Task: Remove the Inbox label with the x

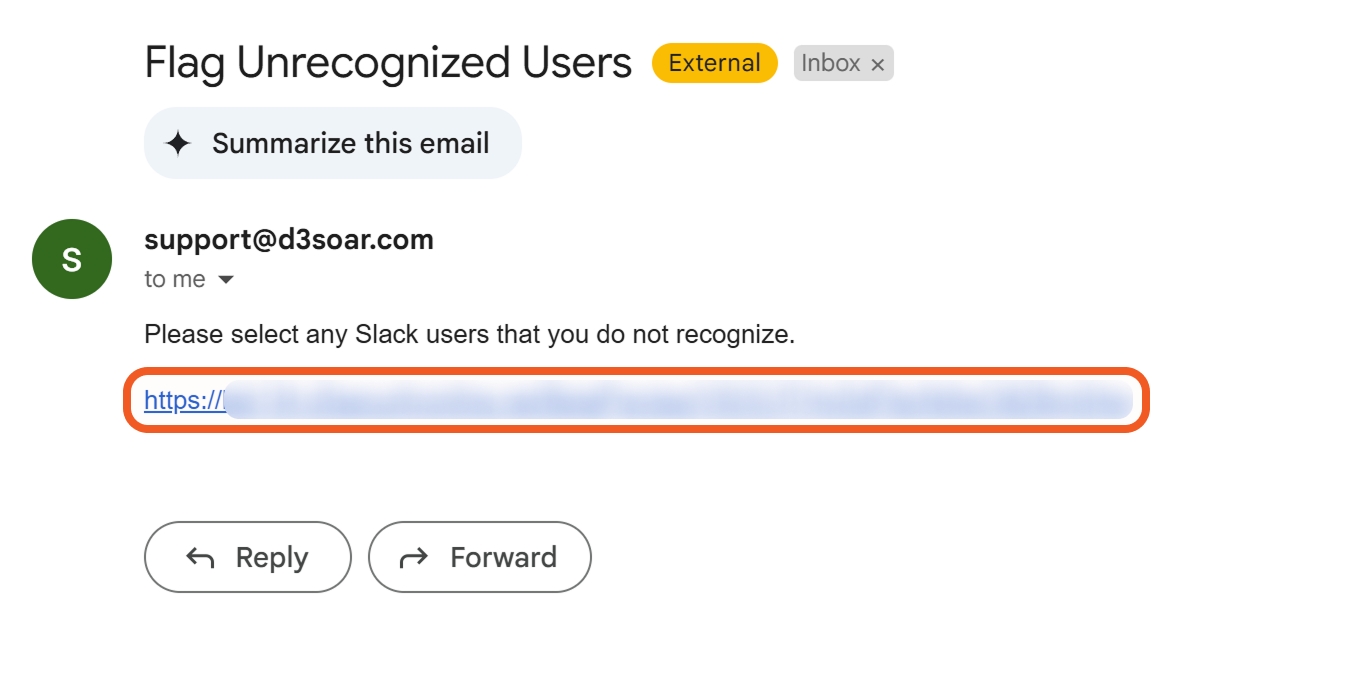Action: tap(877, 65)
